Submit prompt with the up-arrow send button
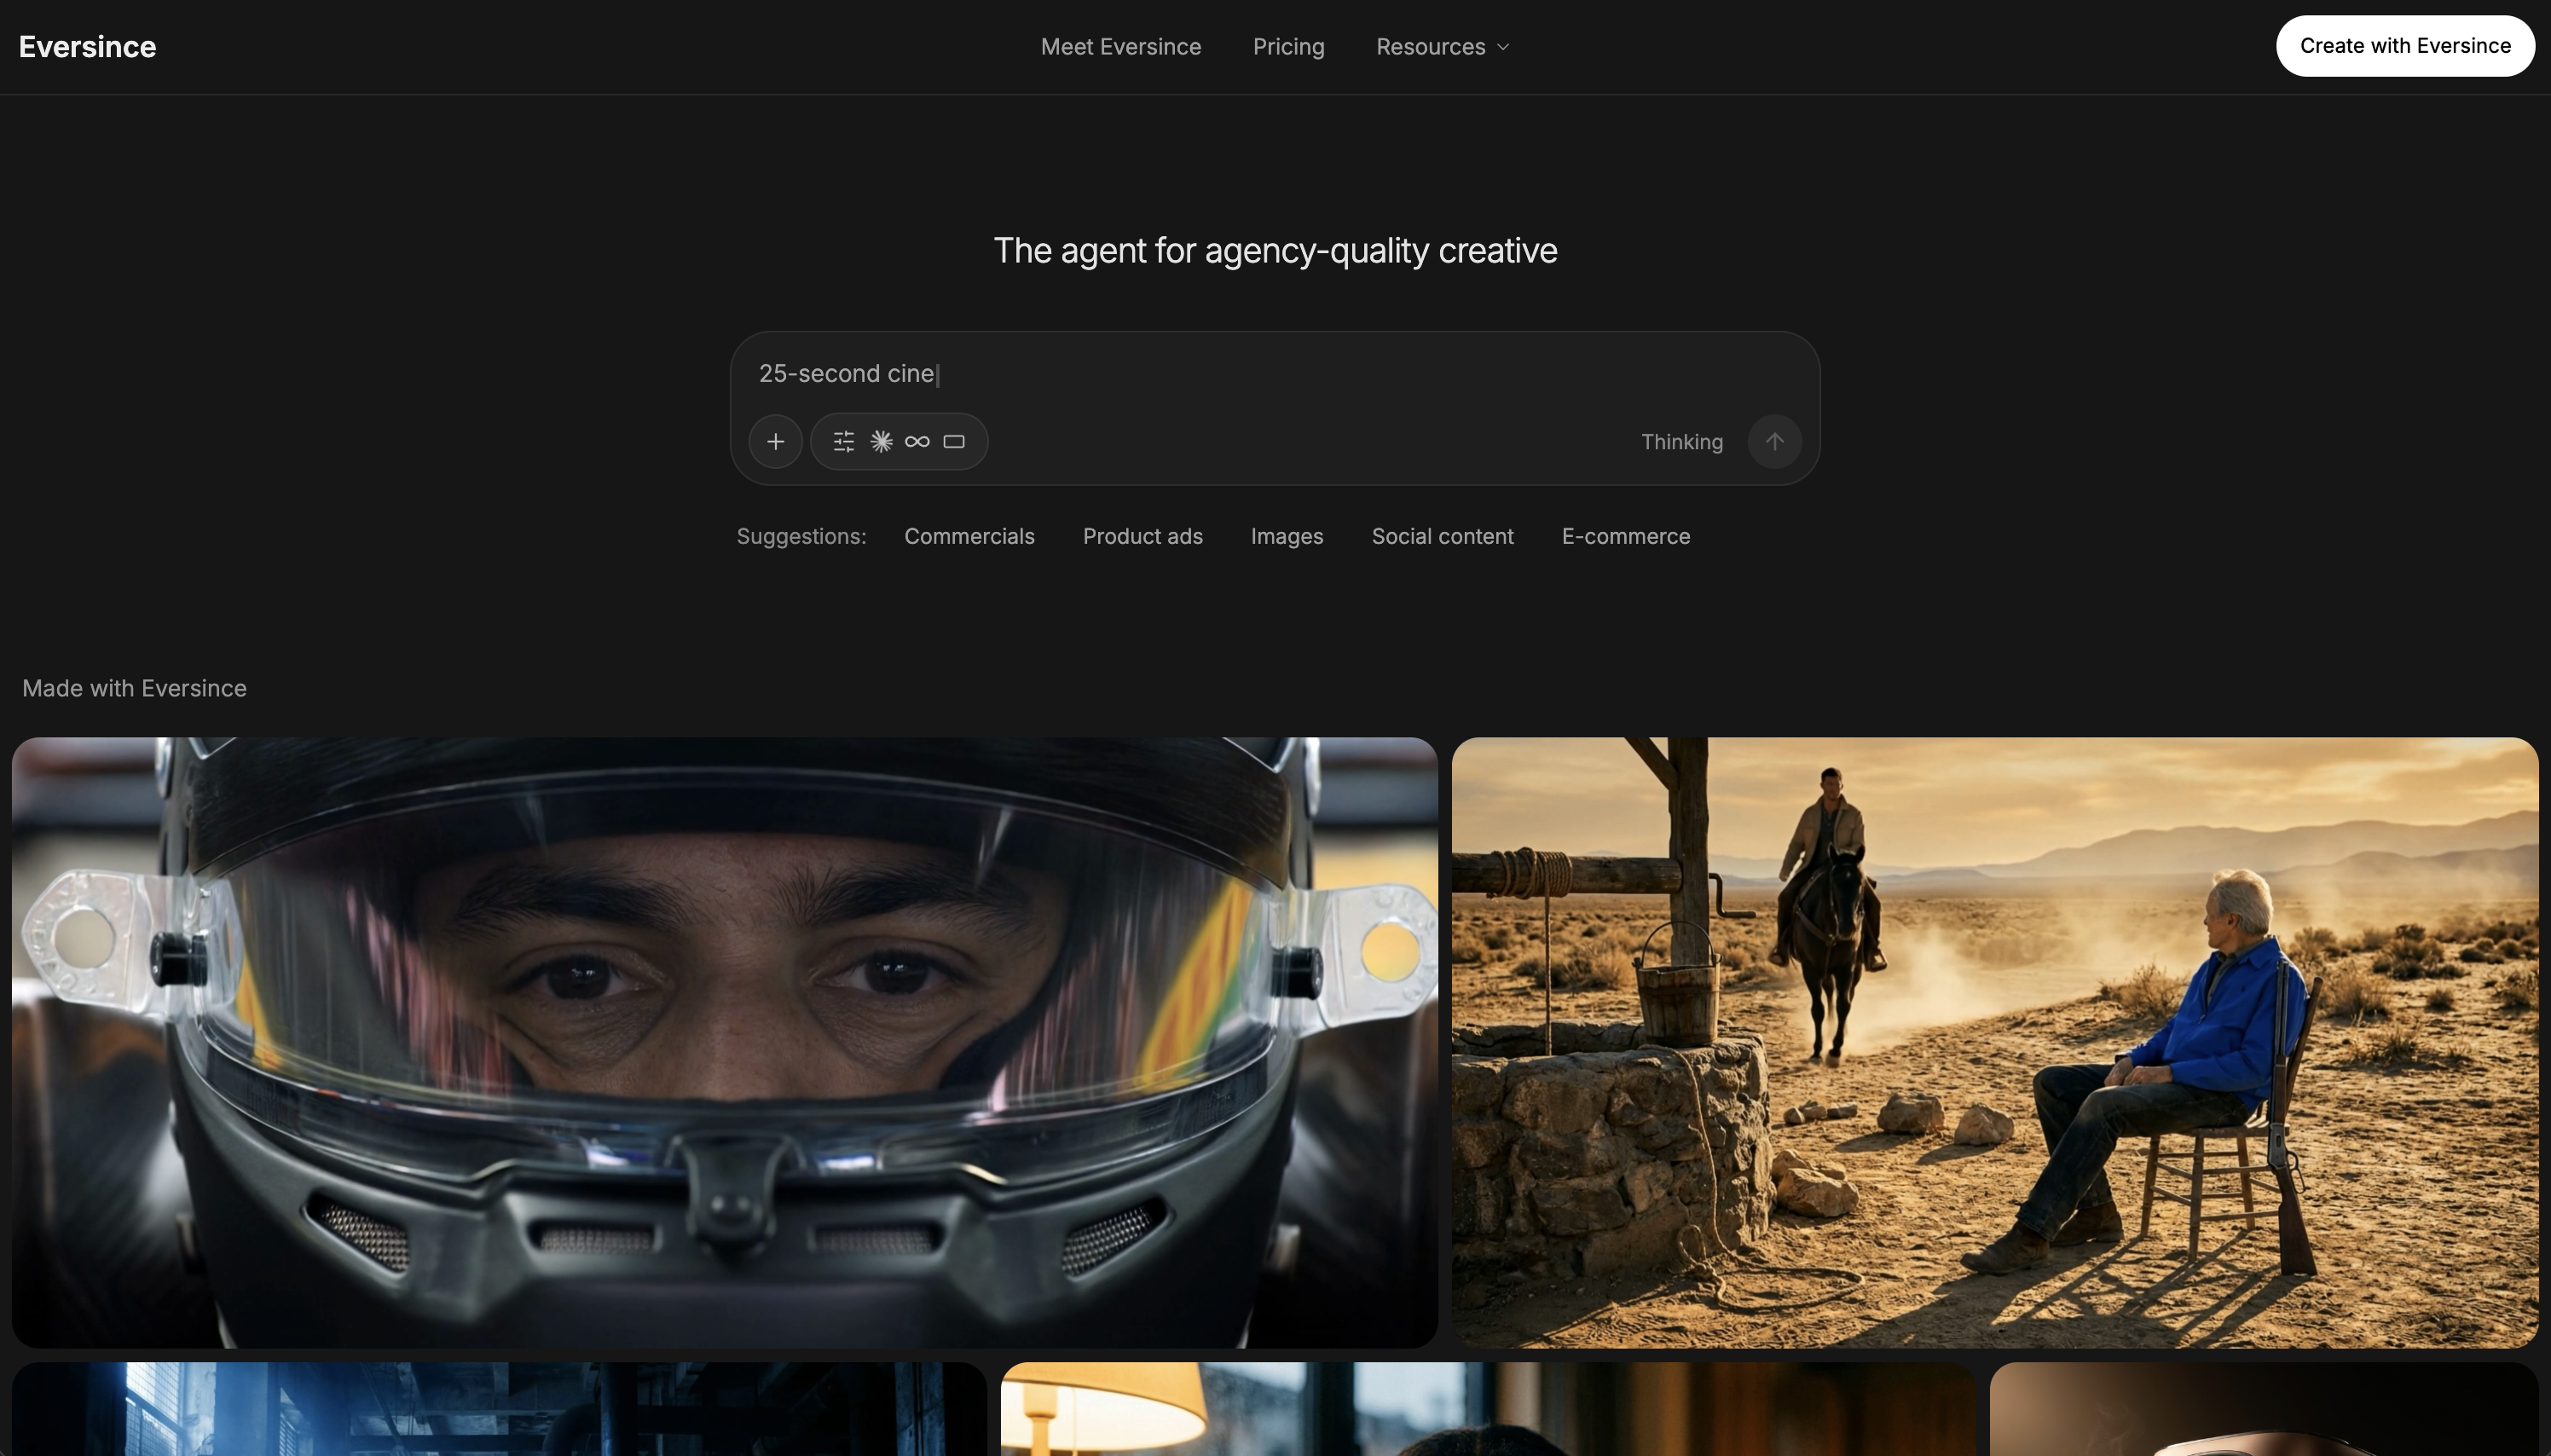This screenshot has height=1456, width=2551. 1774,441
